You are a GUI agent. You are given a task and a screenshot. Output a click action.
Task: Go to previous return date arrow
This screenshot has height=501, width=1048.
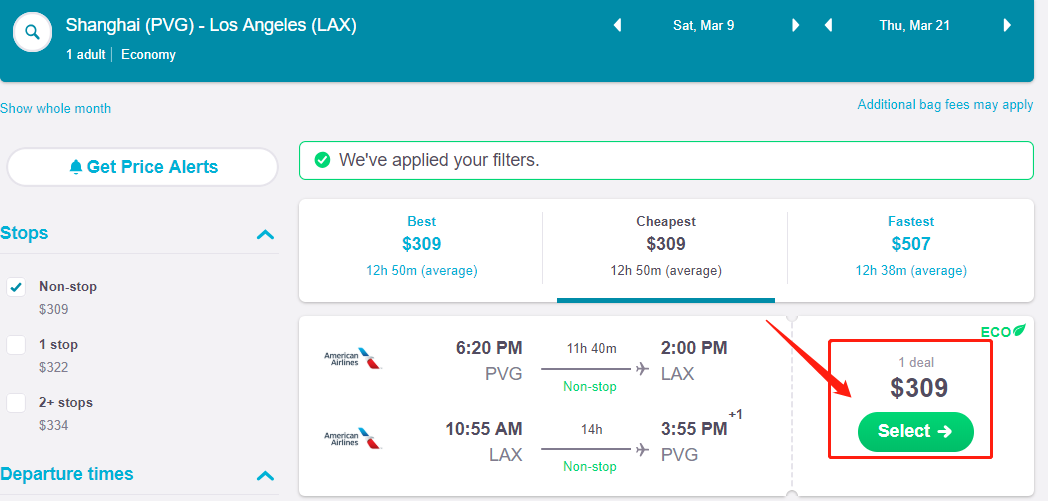[828, 25]
